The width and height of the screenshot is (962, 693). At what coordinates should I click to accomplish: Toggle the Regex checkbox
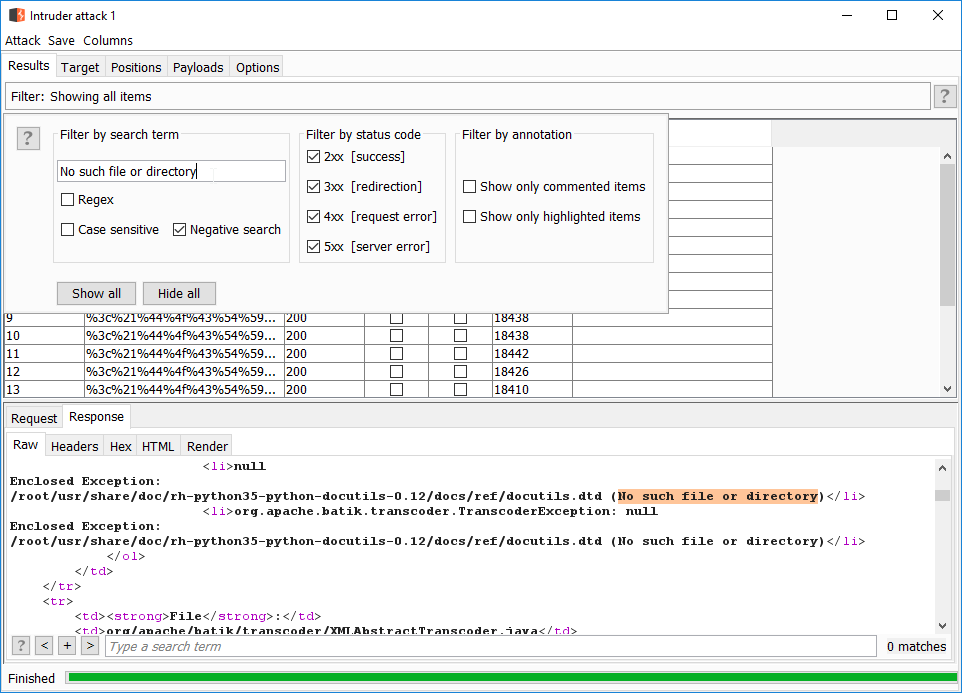[x=67, y=200]
